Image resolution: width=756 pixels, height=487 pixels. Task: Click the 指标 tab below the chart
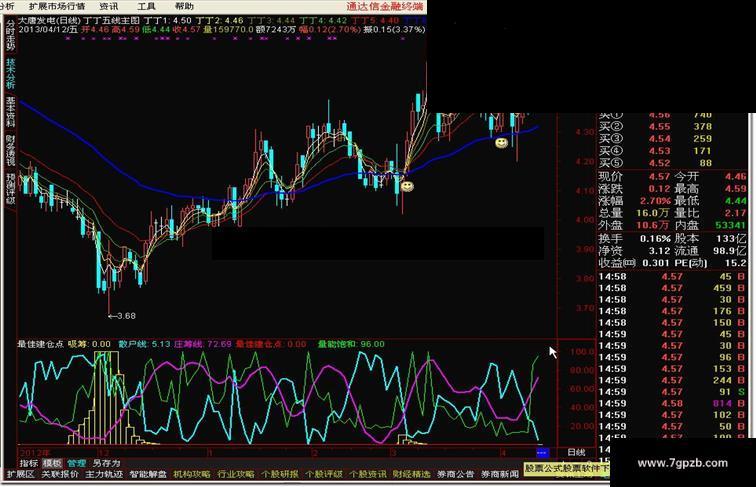click(x=28, y=463)
